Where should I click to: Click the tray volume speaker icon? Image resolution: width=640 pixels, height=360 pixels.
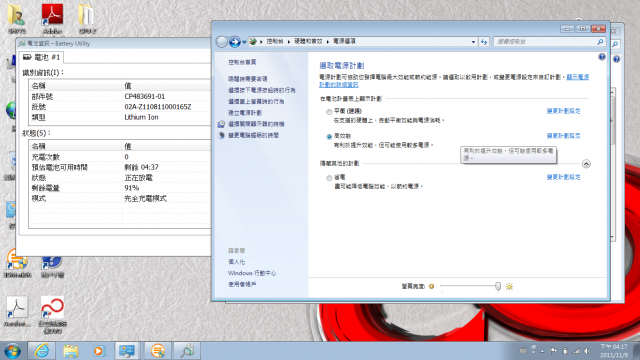click(x=587, y=351)
